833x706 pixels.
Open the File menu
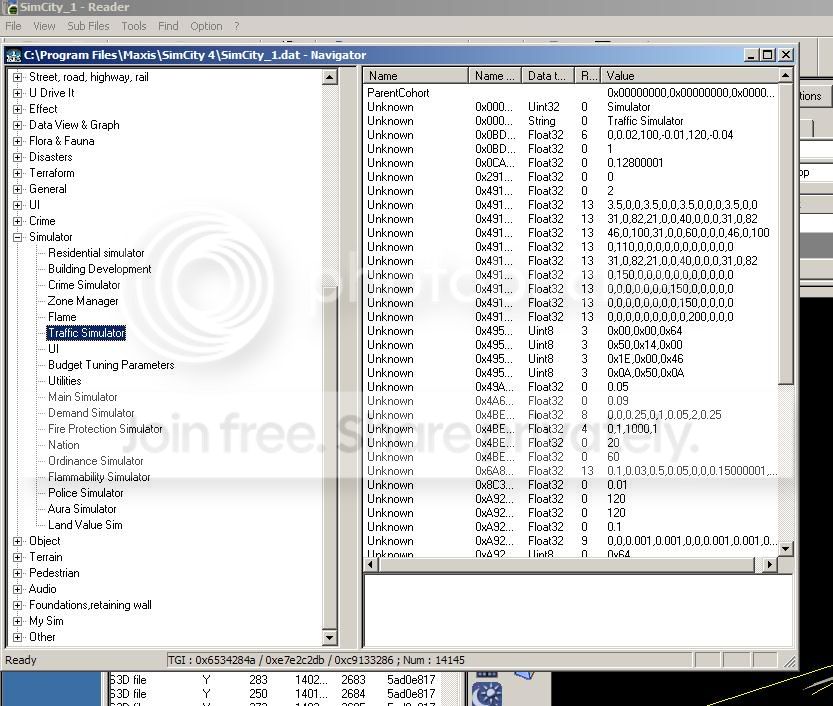click(13, 26)
